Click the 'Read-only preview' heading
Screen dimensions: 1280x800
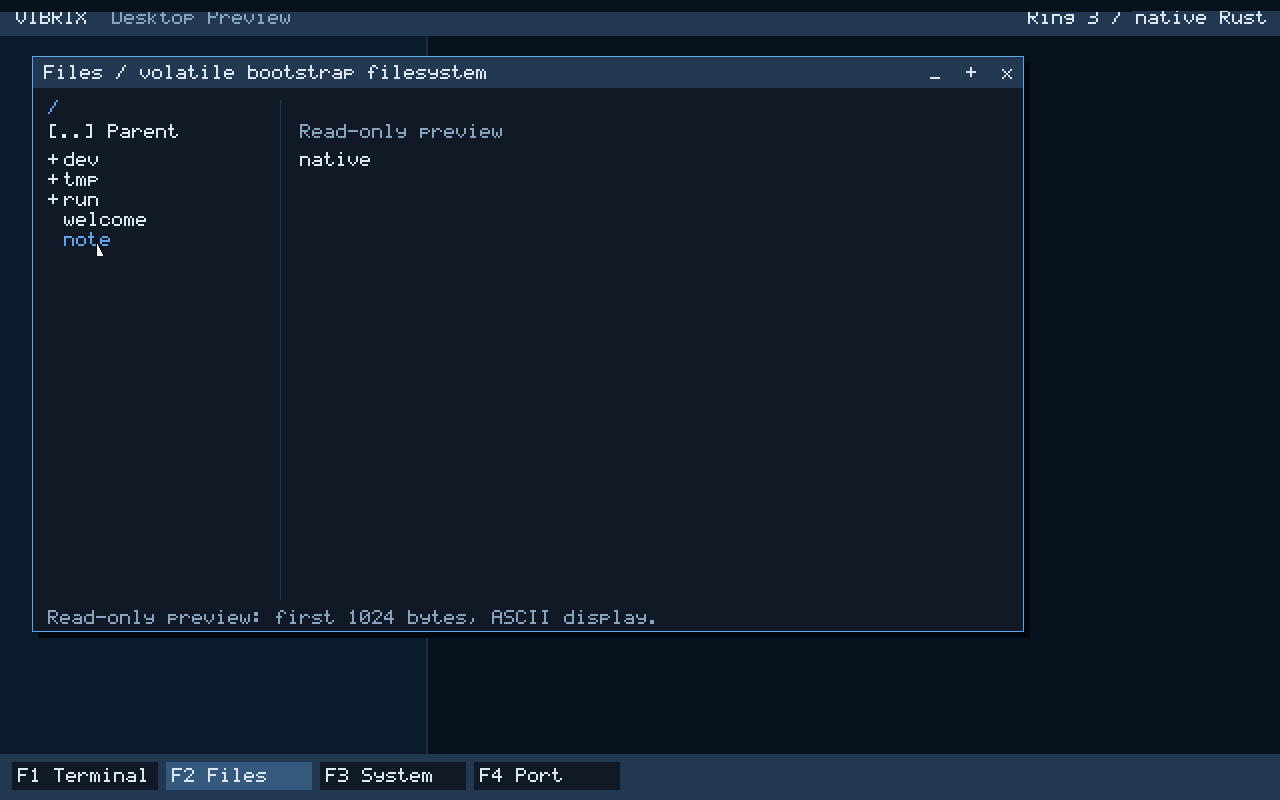[x=401, y=131]
